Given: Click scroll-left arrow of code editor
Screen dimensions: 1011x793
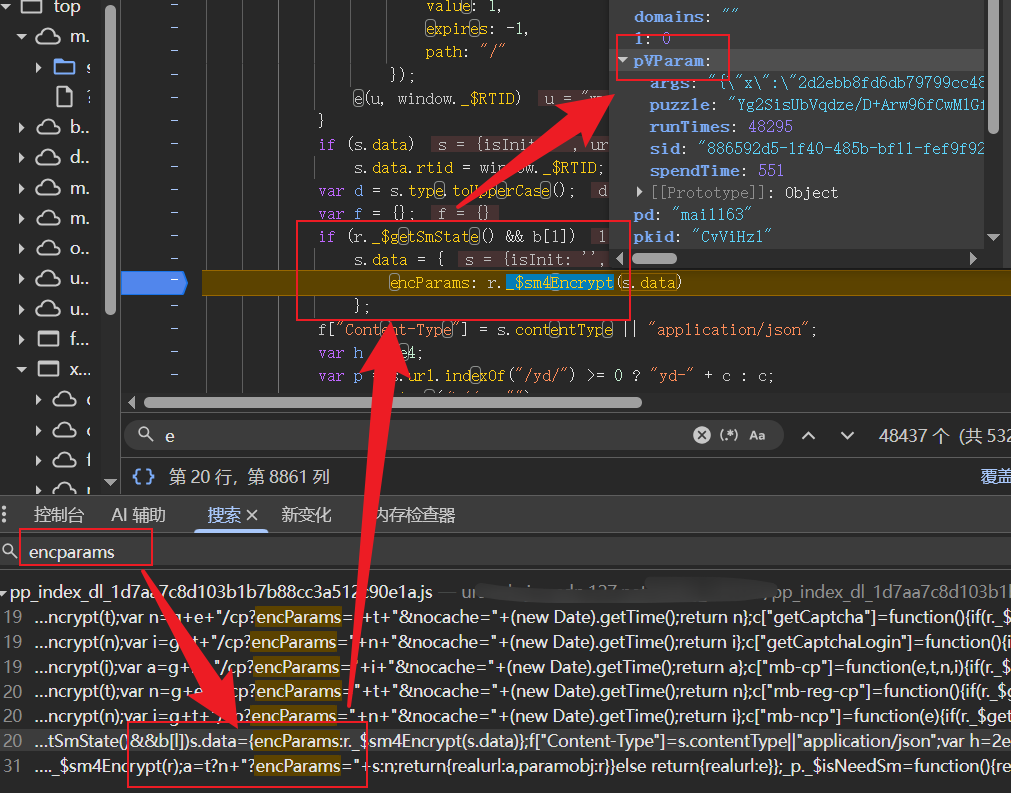Looking at the screenshot, I should pyautogui.click(x=132, y=402).
